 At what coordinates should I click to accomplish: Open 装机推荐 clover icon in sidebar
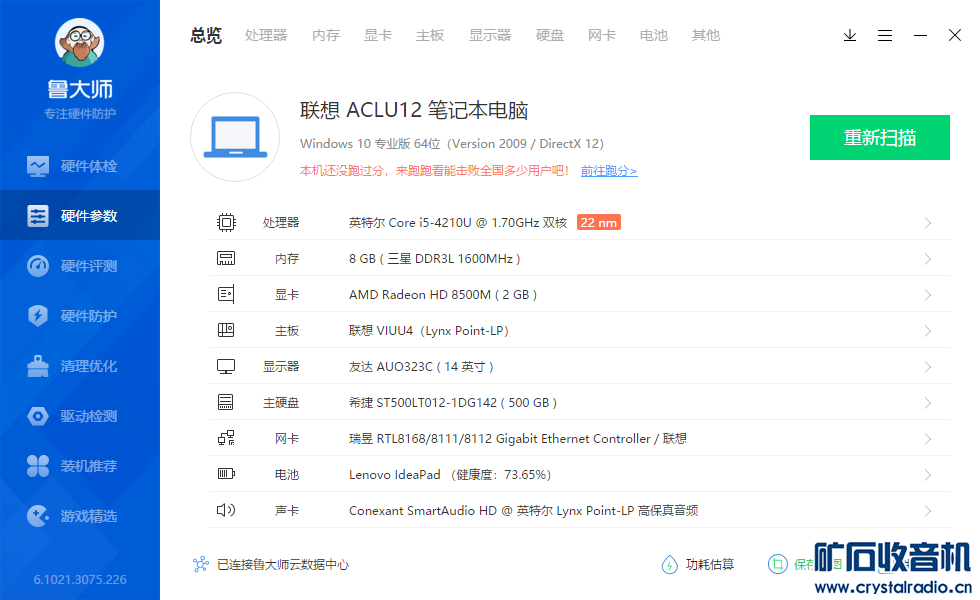click(x=38, y=466)
